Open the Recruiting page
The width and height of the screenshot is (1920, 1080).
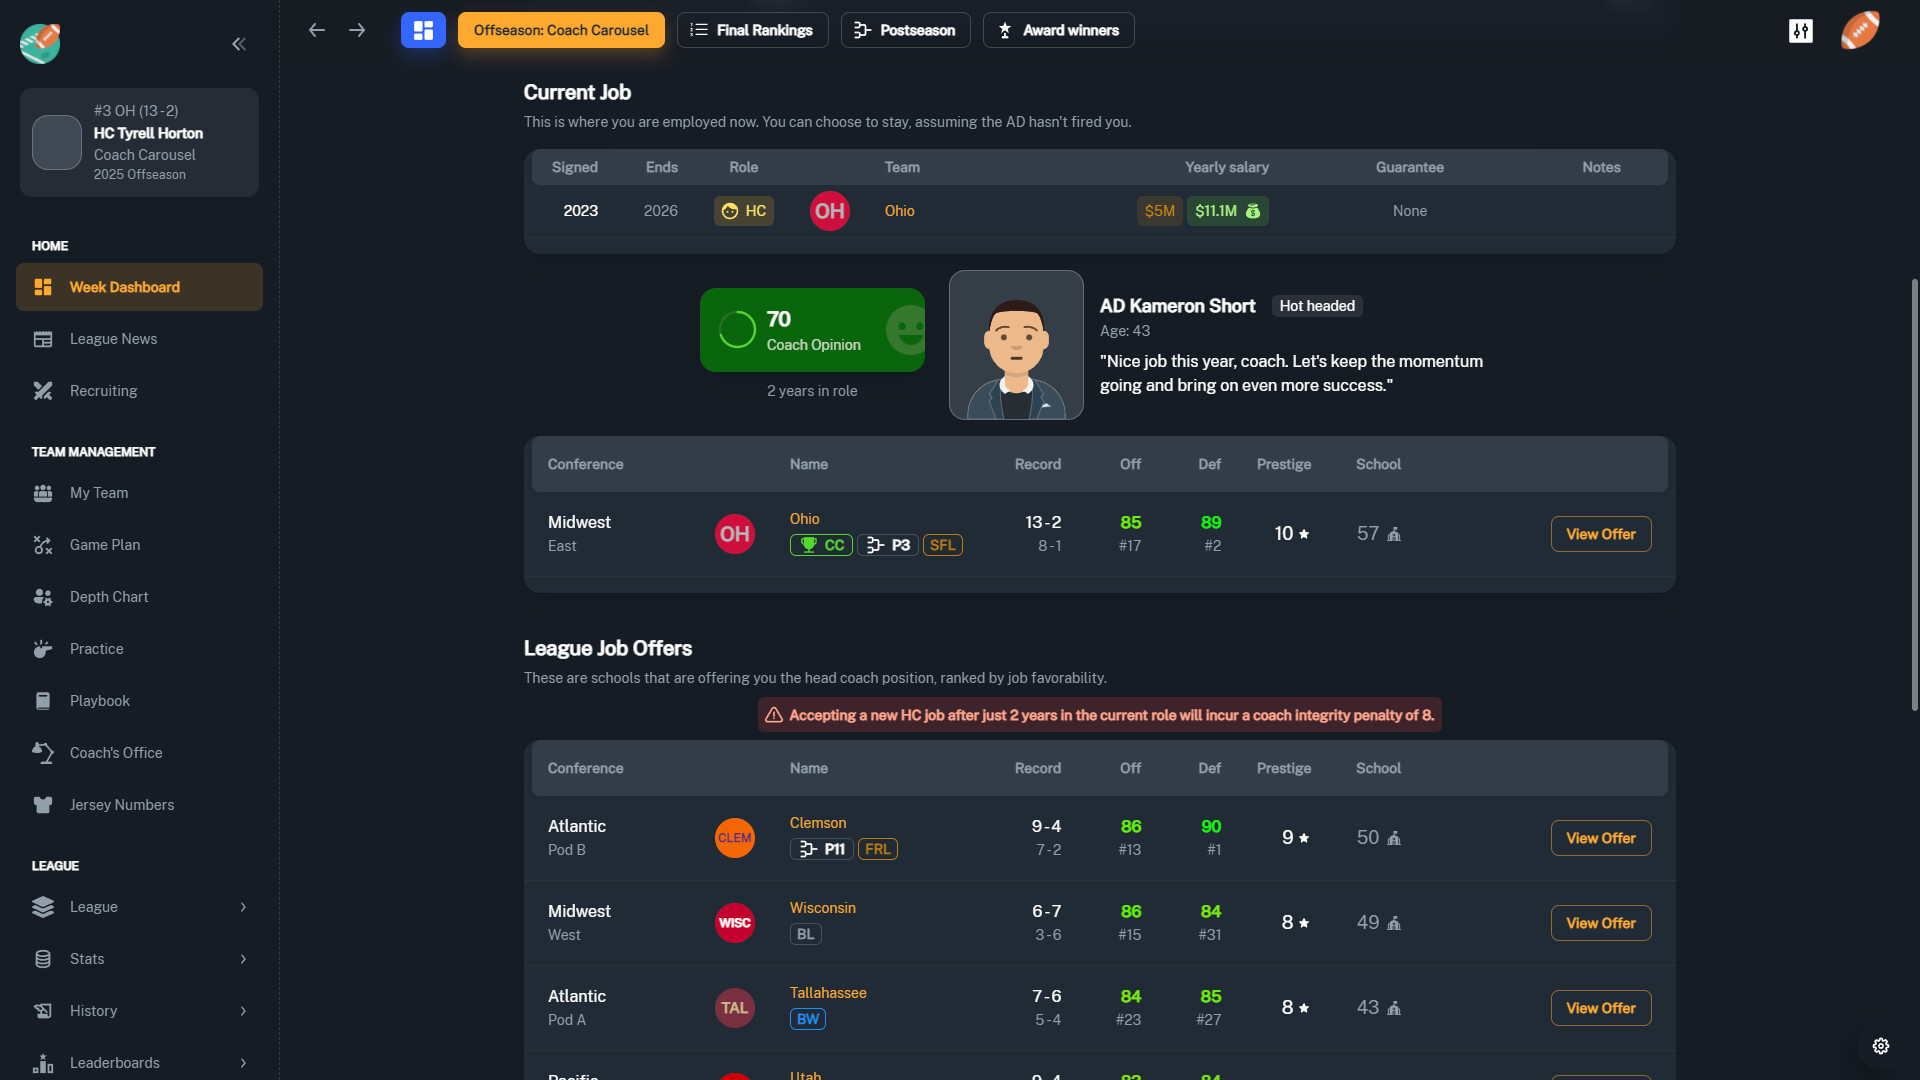(103, 391)
